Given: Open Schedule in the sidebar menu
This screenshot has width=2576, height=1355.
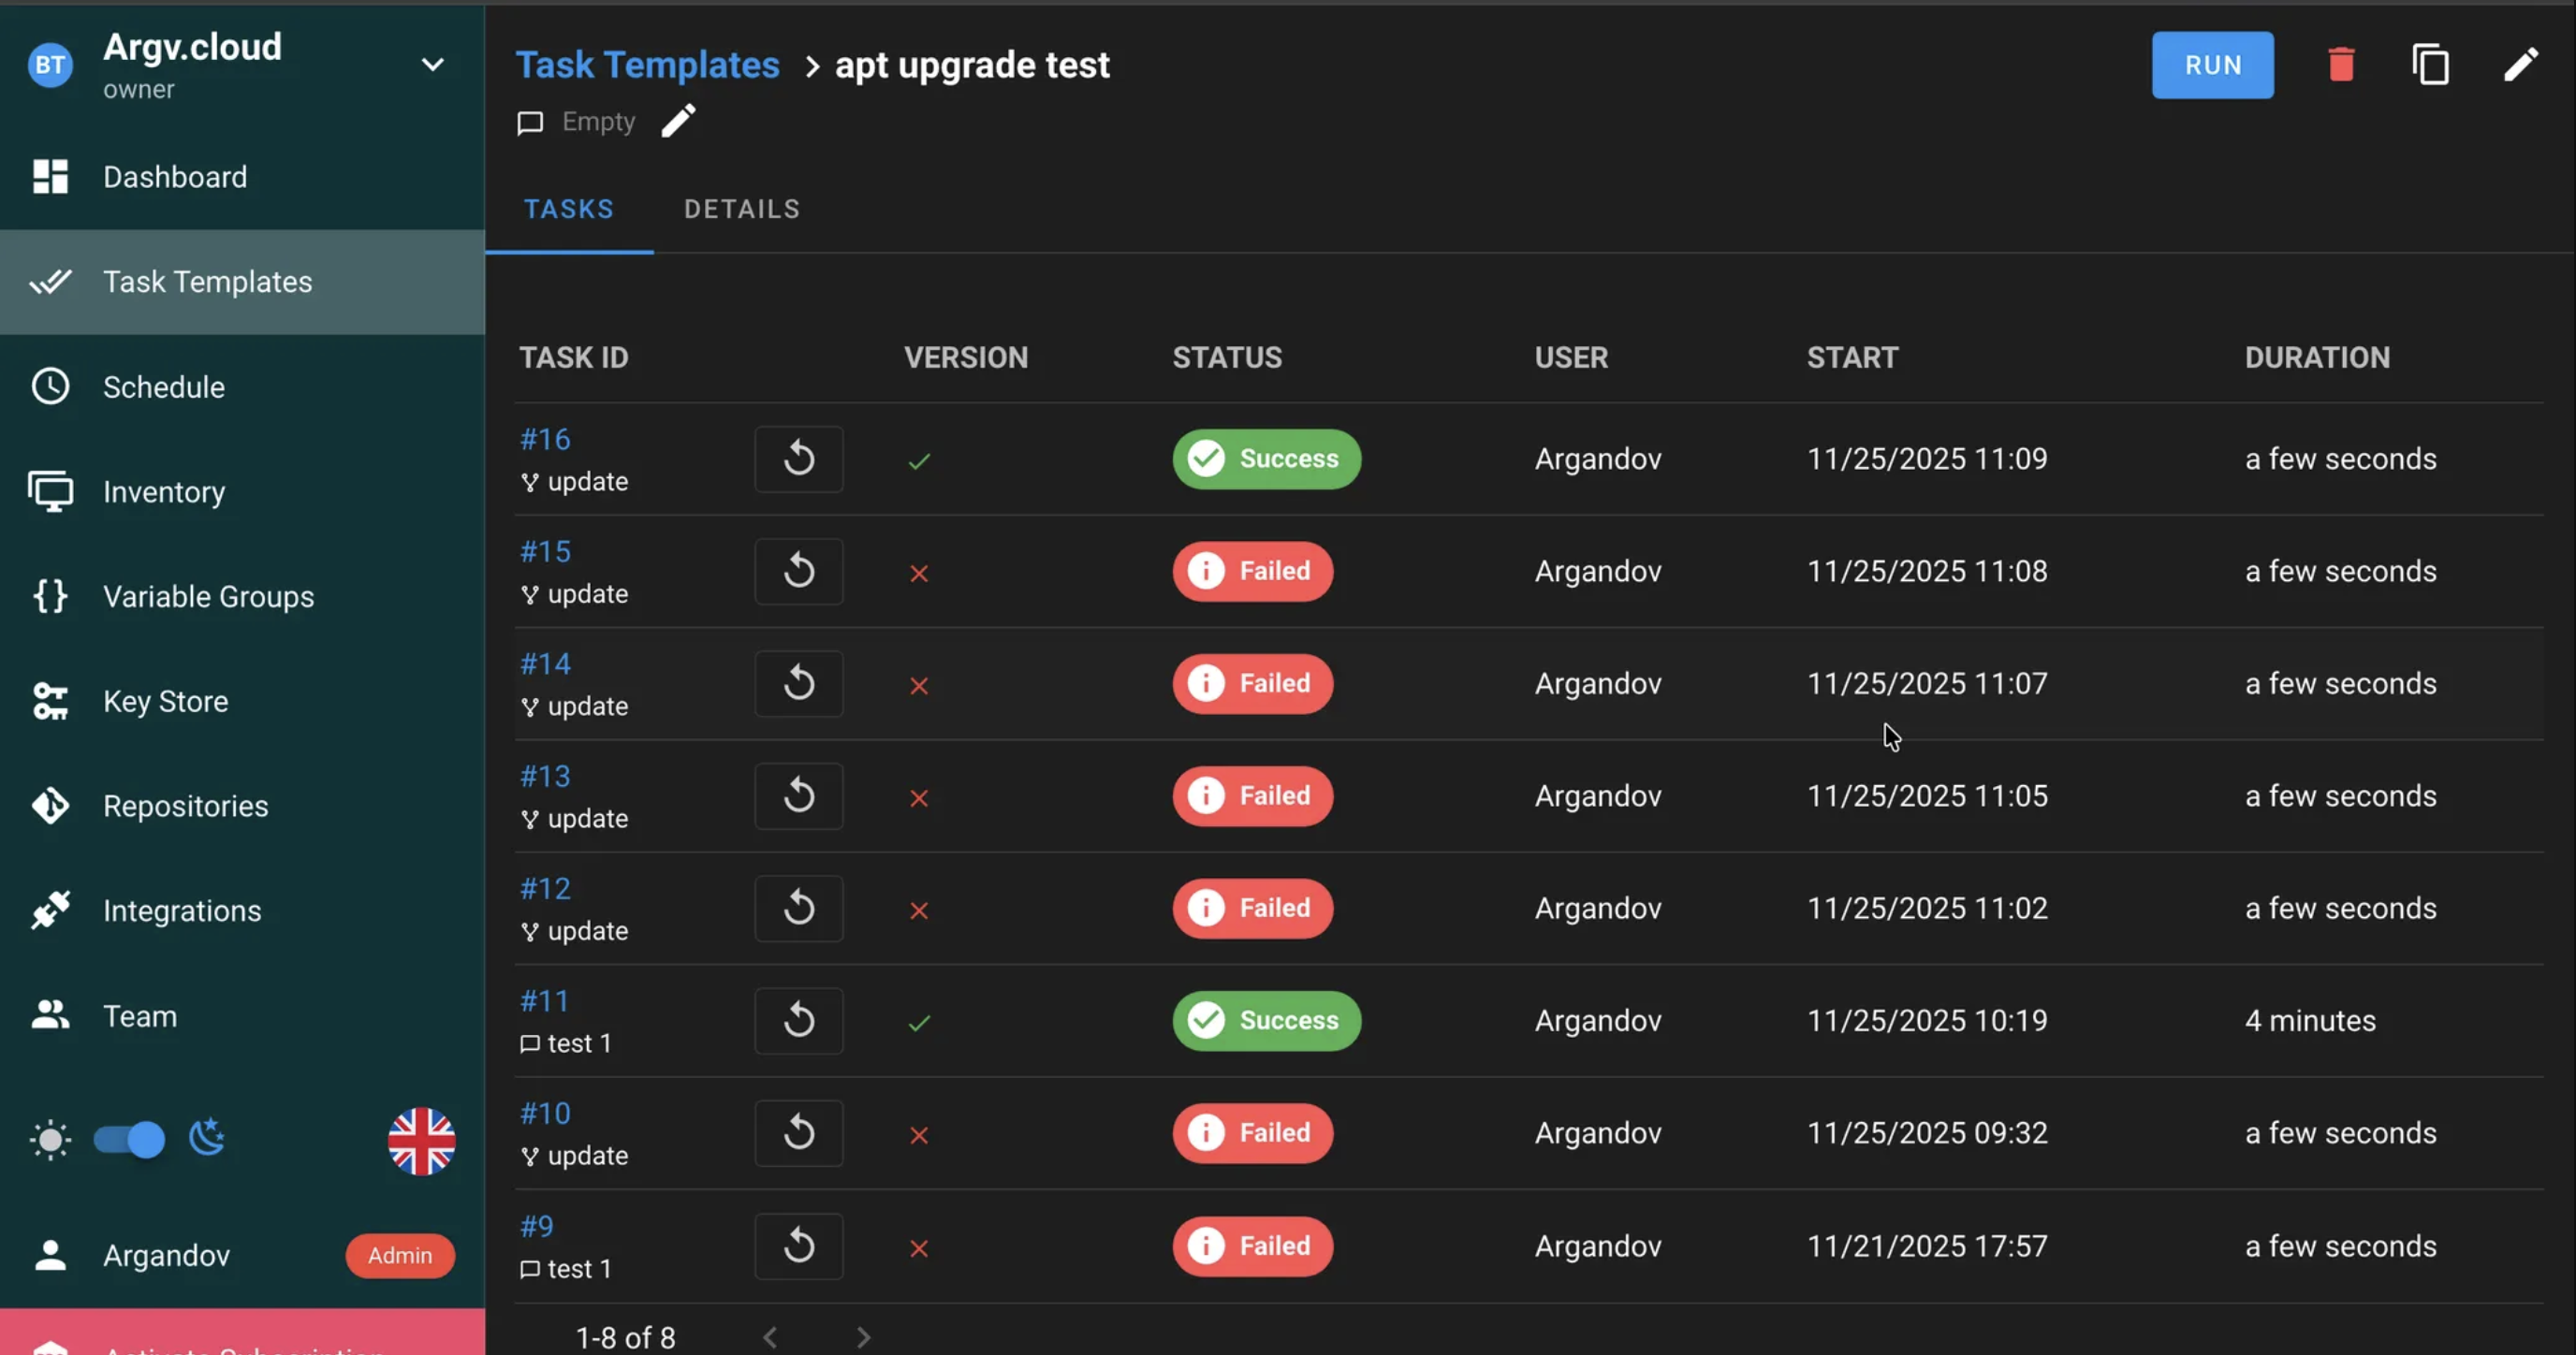Looking at the screenshot, I should 164,387.
